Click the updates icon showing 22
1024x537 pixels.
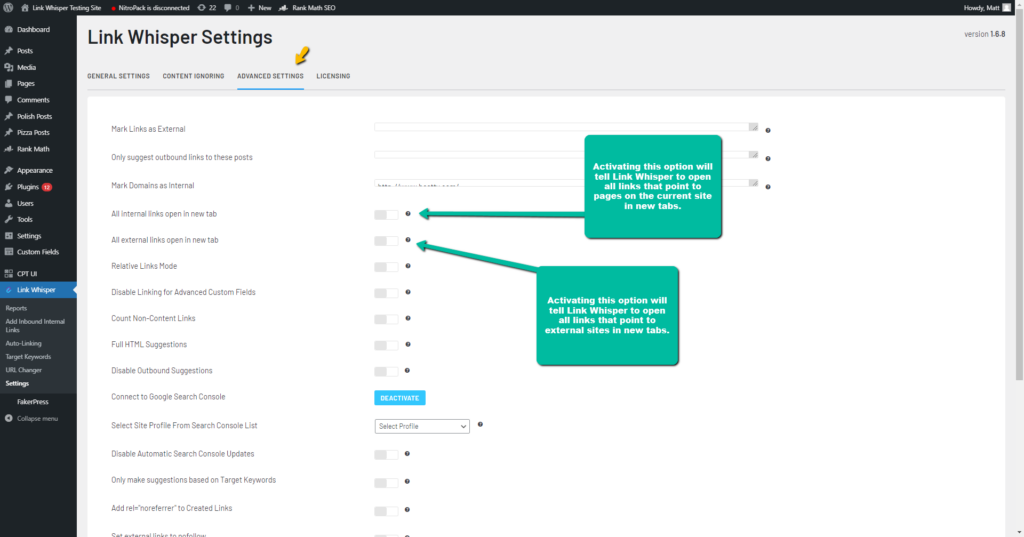(x=206, y=8)
